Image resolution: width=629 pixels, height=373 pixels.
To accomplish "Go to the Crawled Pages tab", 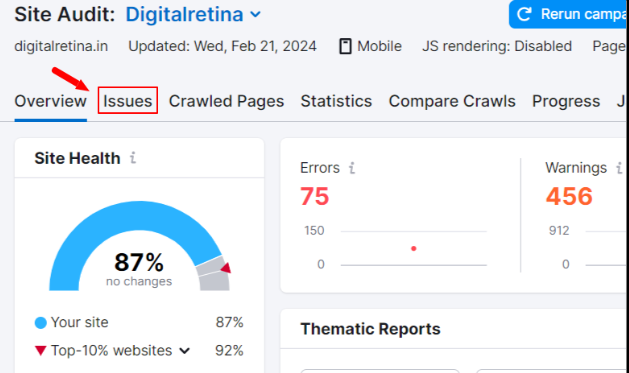I will 226,101.
